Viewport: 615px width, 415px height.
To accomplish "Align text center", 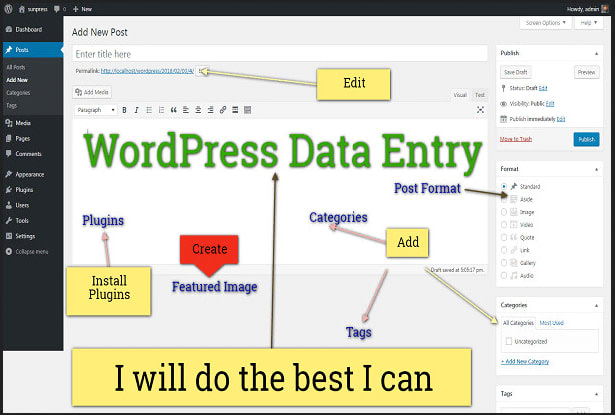I will (198, 110).
